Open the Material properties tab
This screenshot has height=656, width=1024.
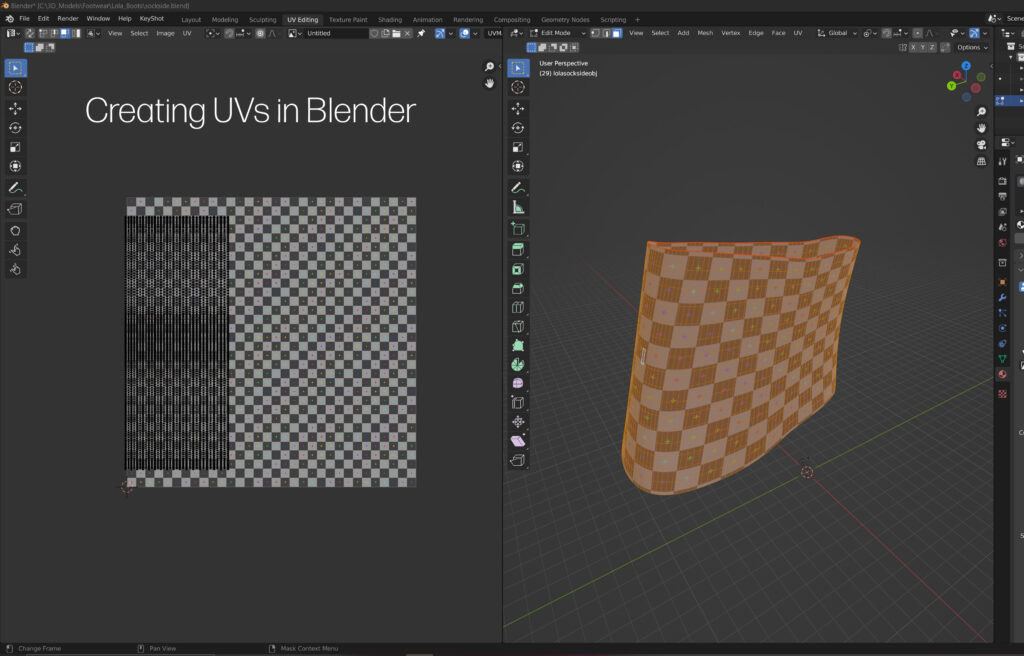pos(1002,374)
